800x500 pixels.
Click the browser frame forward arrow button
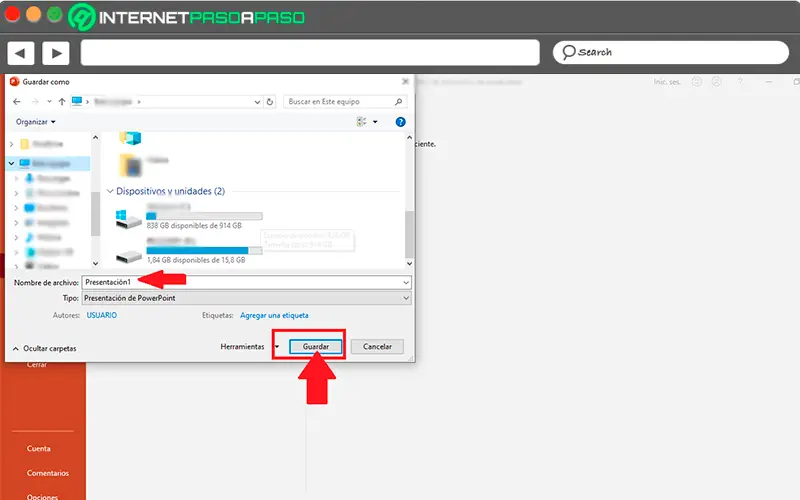click(x=56, y=53)
